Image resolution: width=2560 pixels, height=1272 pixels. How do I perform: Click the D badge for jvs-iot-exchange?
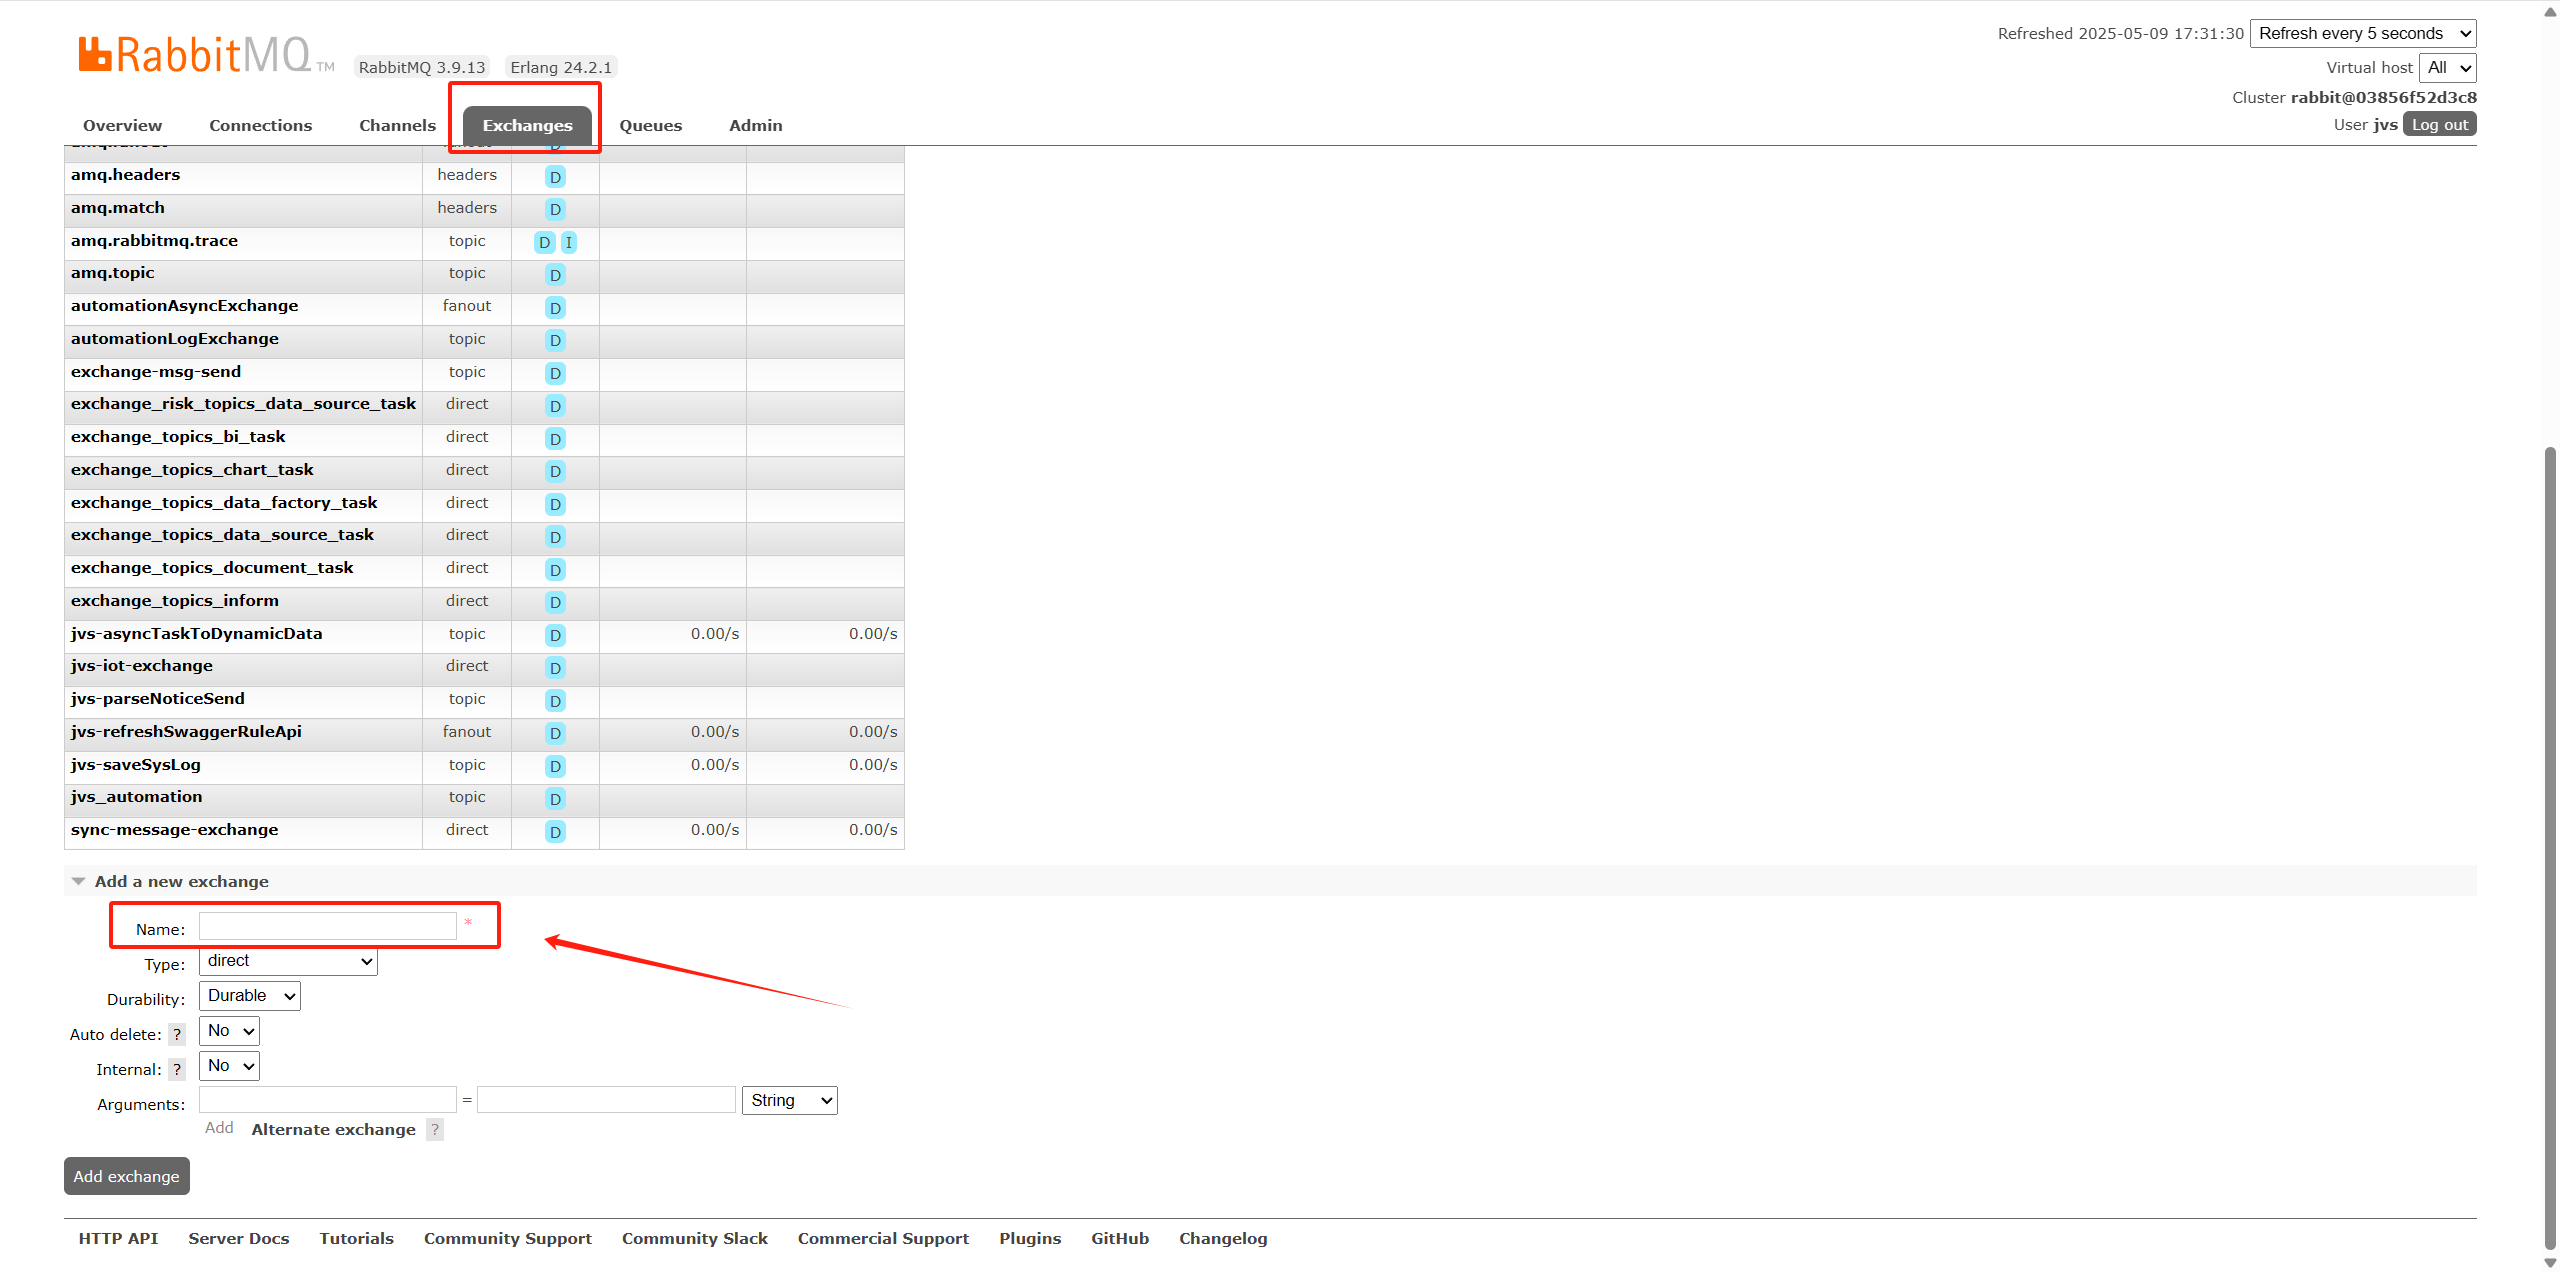point(555,668)
